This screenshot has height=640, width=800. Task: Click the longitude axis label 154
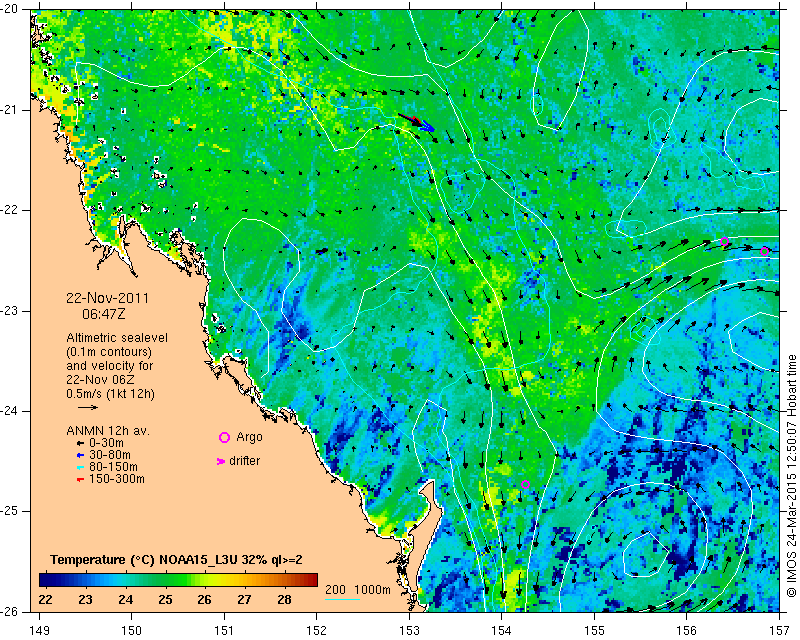[502, 631]
